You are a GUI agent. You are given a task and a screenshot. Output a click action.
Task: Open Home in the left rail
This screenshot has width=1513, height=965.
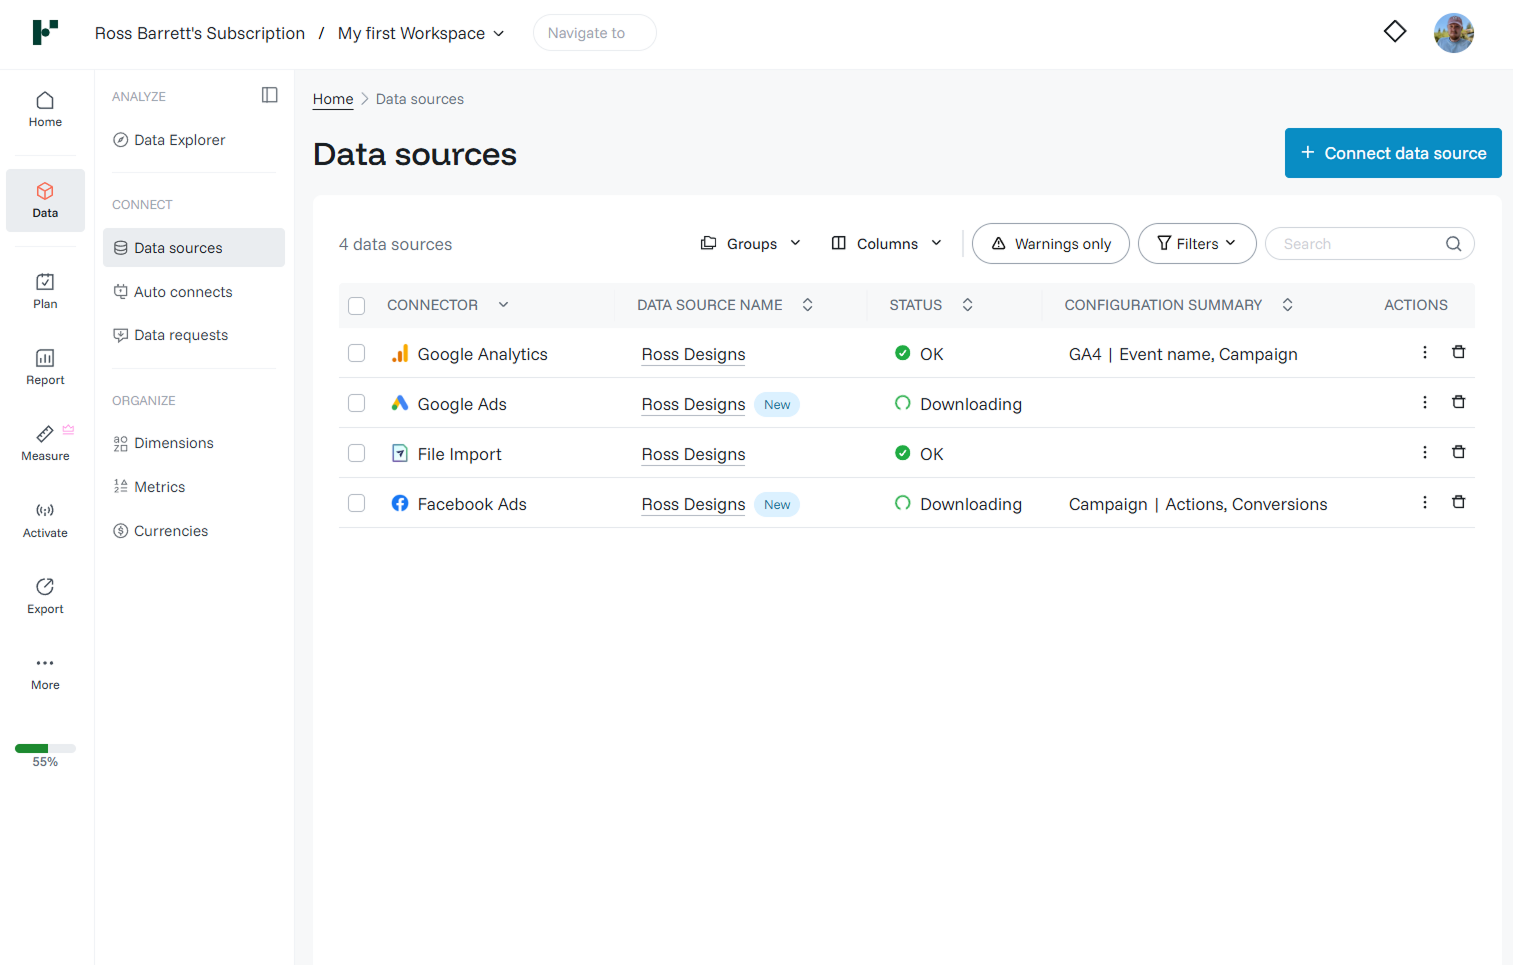(x=45, y=110)
